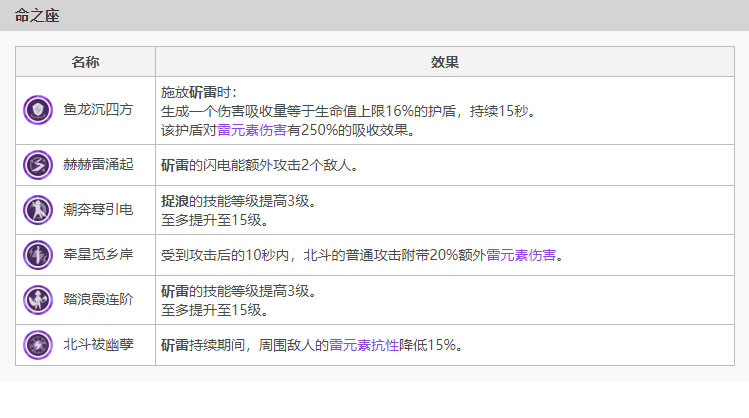Image resolution: width=749 pixels, height=418 pixels.
Task: Click 雷元素伤害 link in the 牵星觅乡岸 effect
Action: coord(521,255)
